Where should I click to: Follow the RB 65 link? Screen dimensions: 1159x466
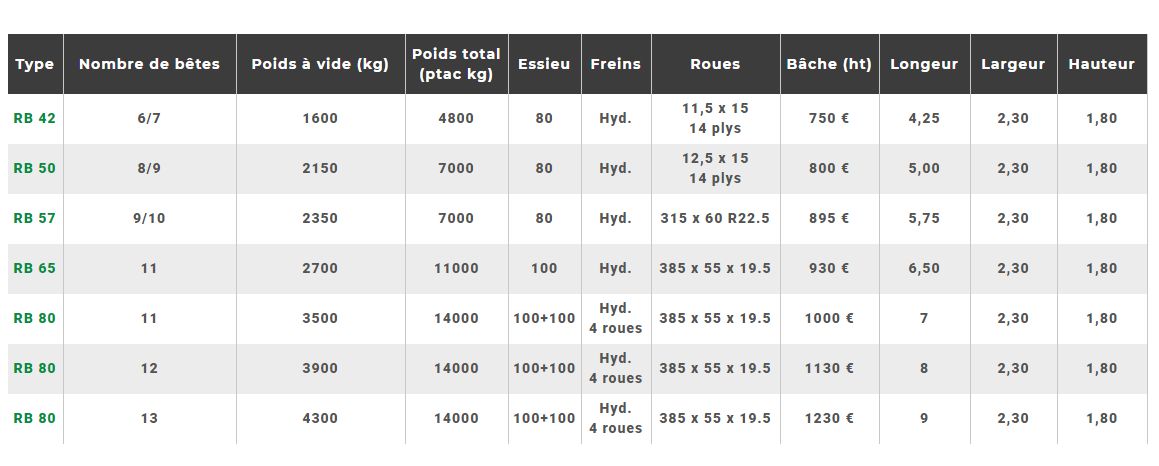(35, 268)
